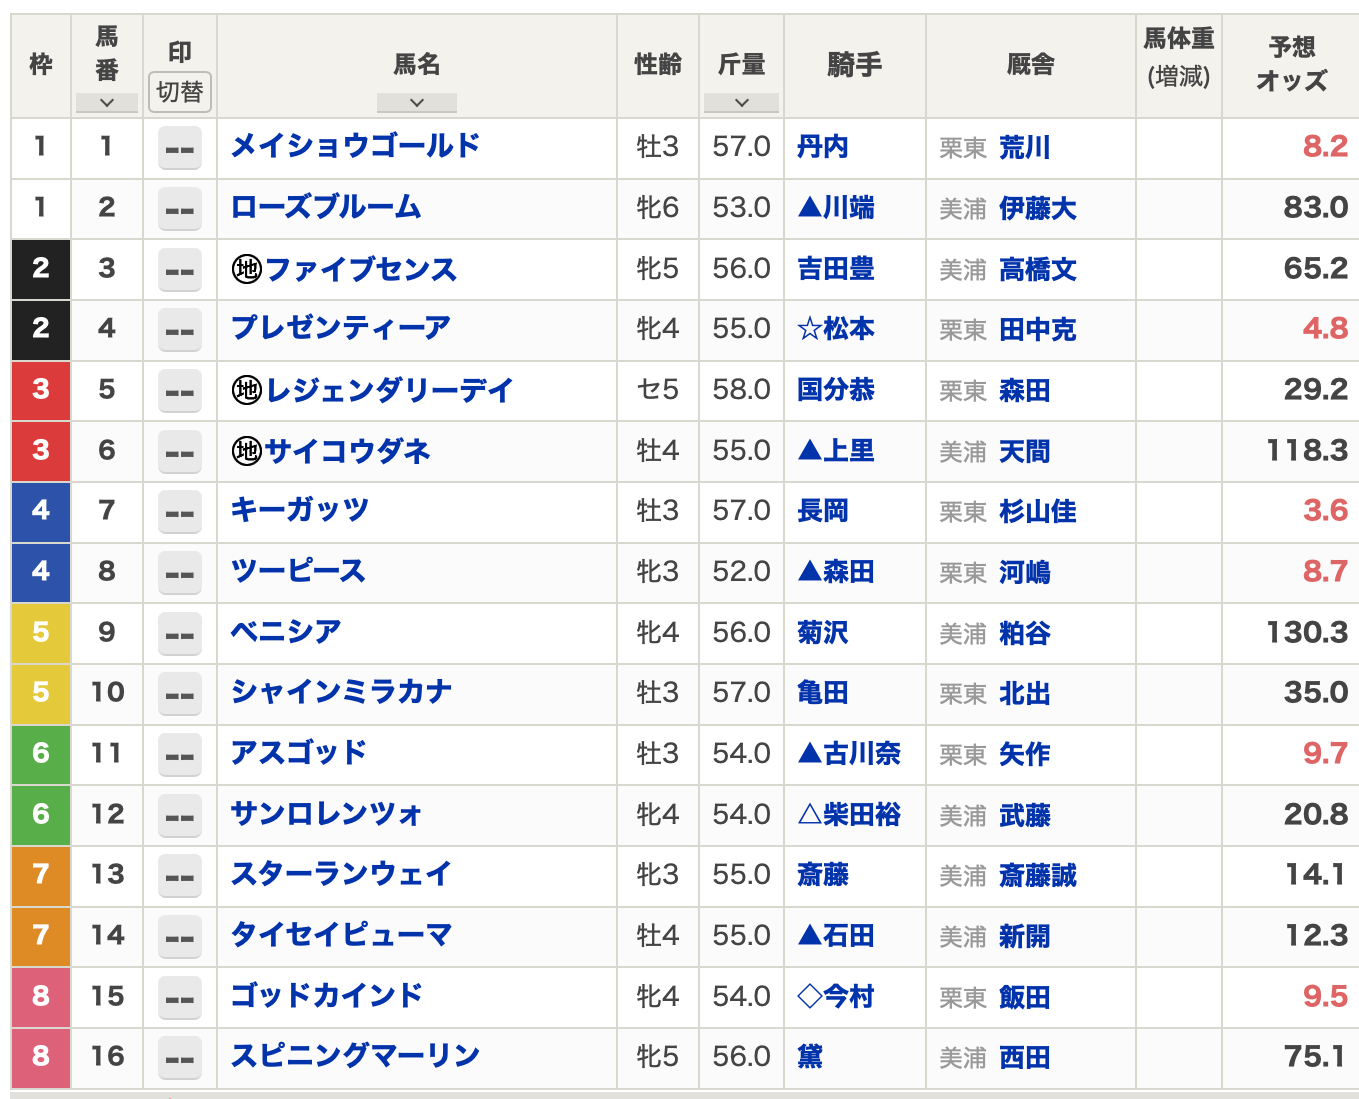
Task: Click the 地 icon beside ファイブセンス
Action: [246, 269]
